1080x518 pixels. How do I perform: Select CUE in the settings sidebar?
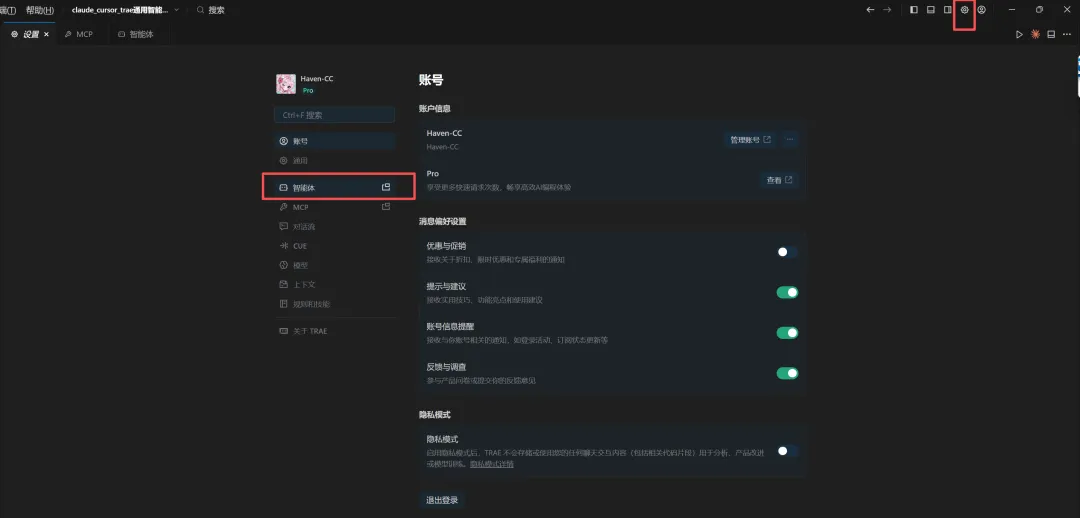coord(334,246)
